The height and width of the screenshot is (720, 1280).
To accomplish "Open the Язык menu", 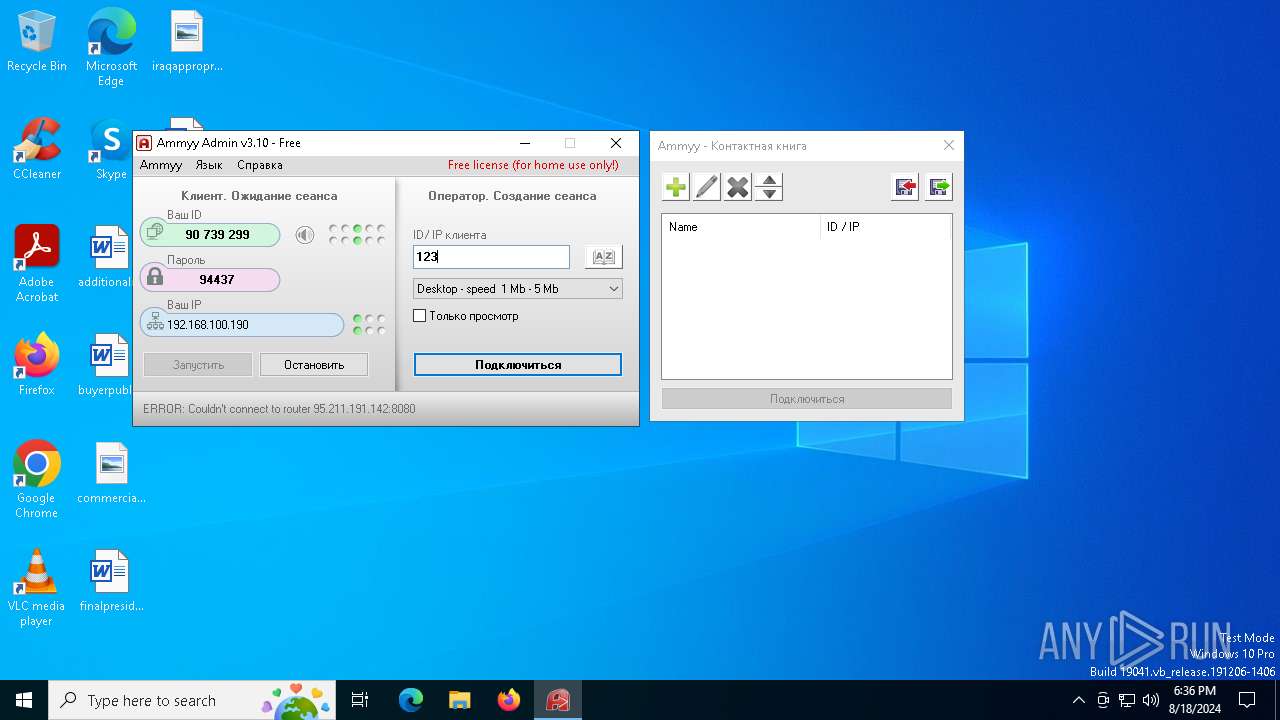I will [209, 165].
